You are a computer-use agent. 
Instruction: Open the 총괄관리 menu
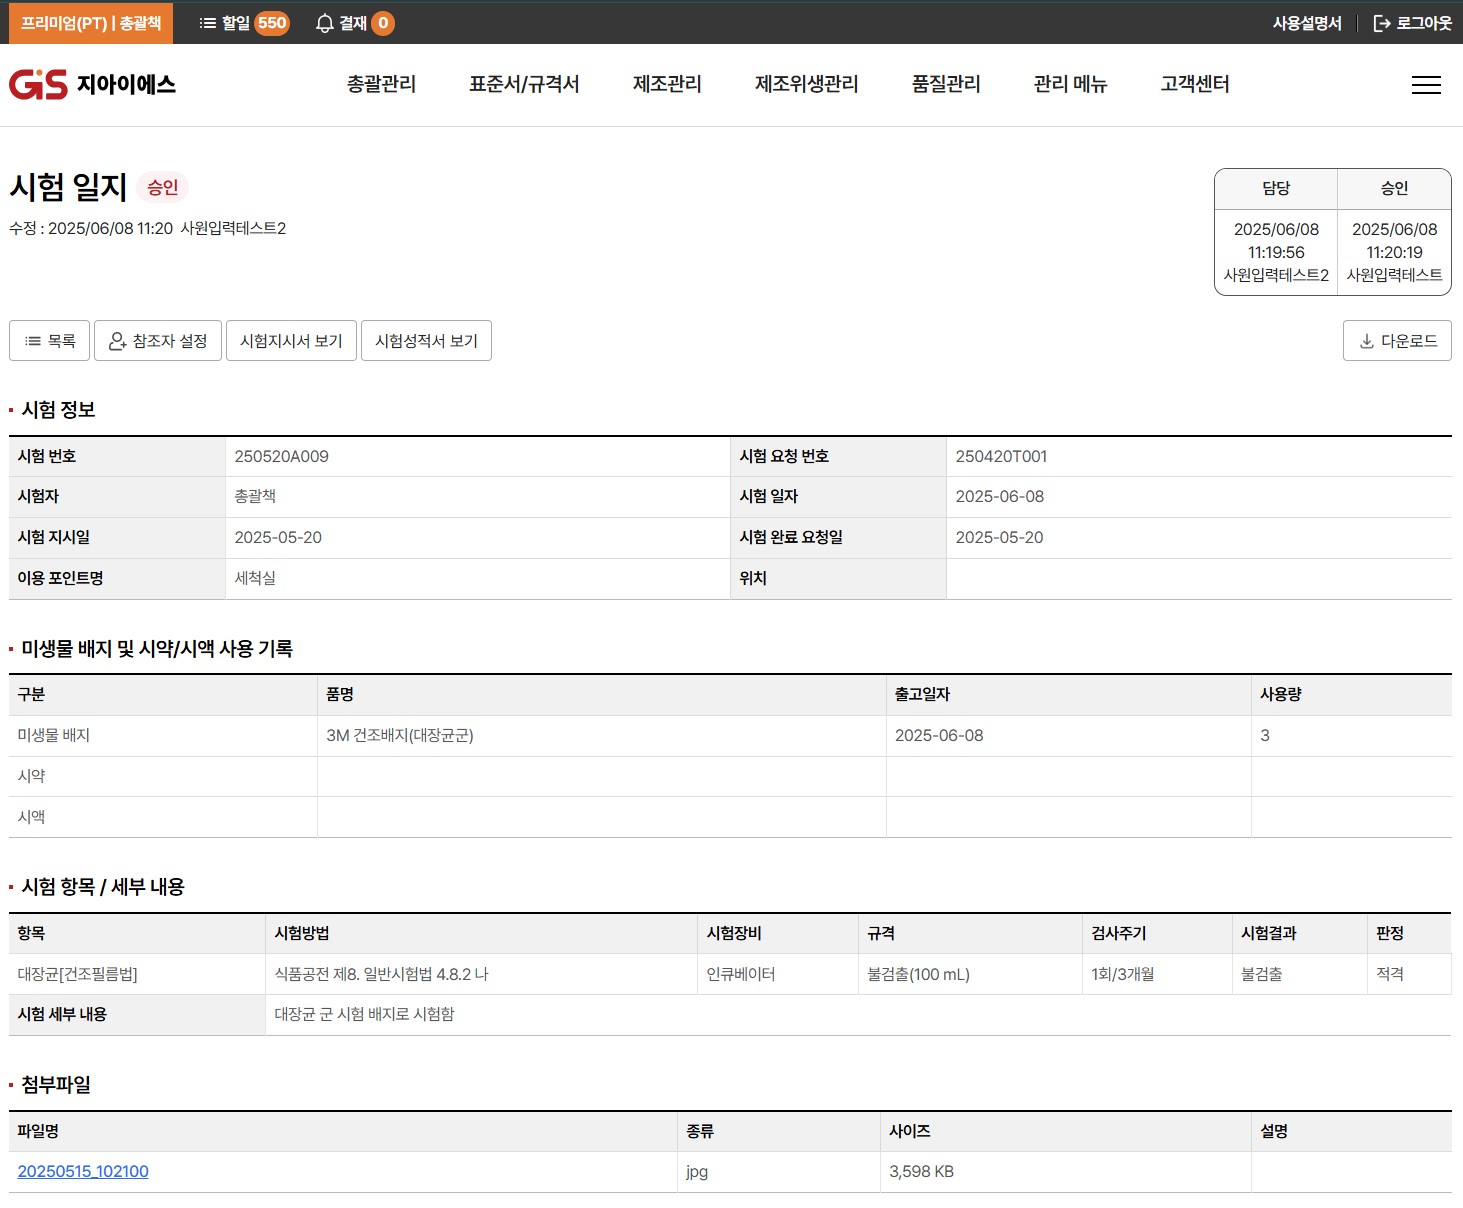tap(381, 84)
